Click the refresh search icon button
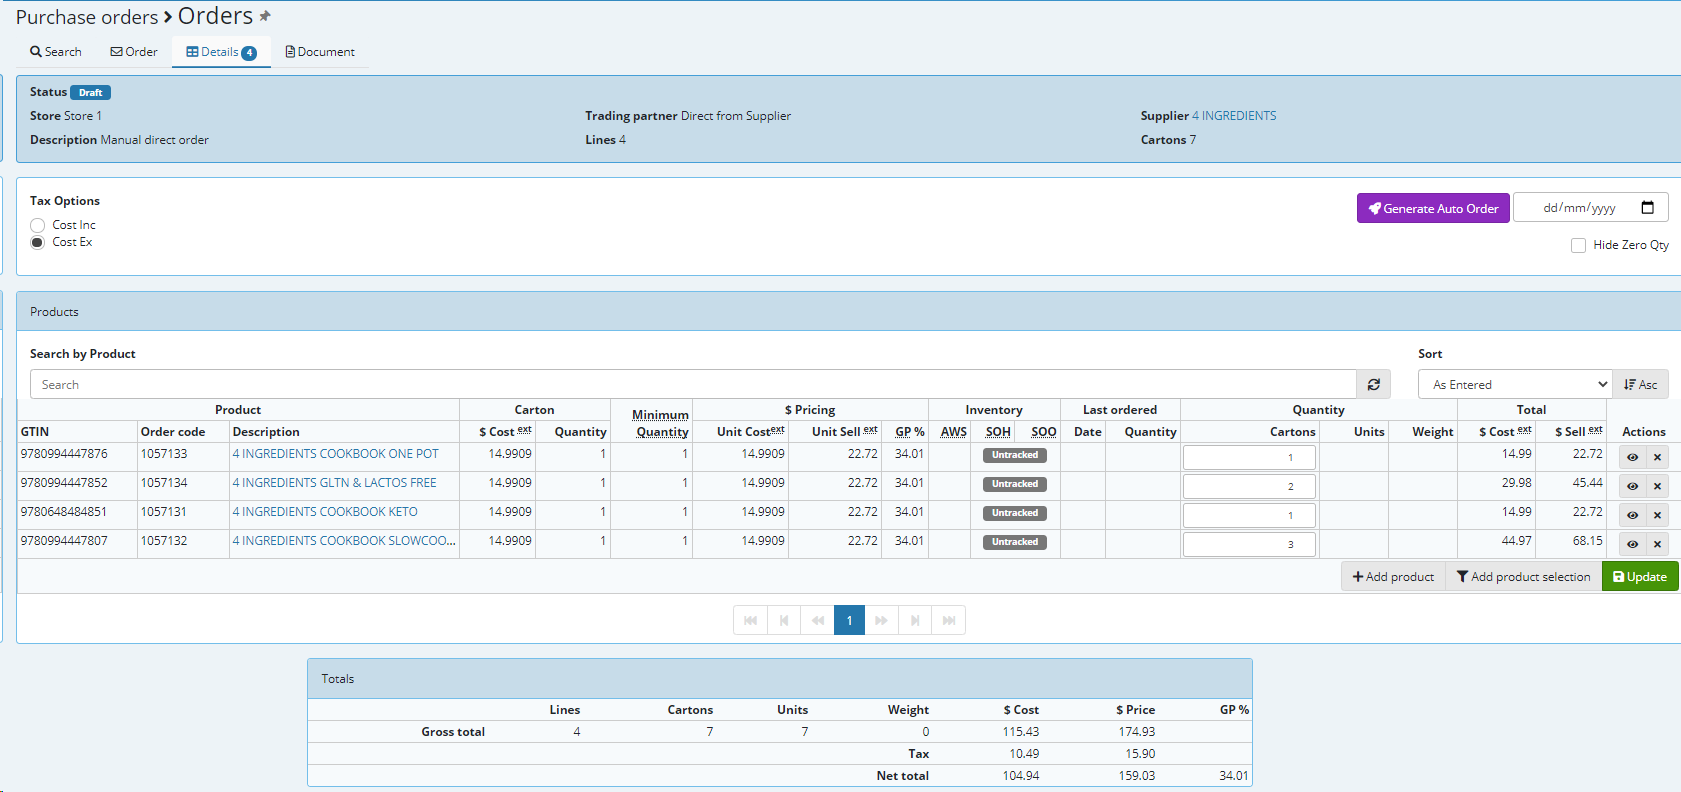This screenshot has height=792, width=1681. pyautogui.click(x=1374, y=384)
